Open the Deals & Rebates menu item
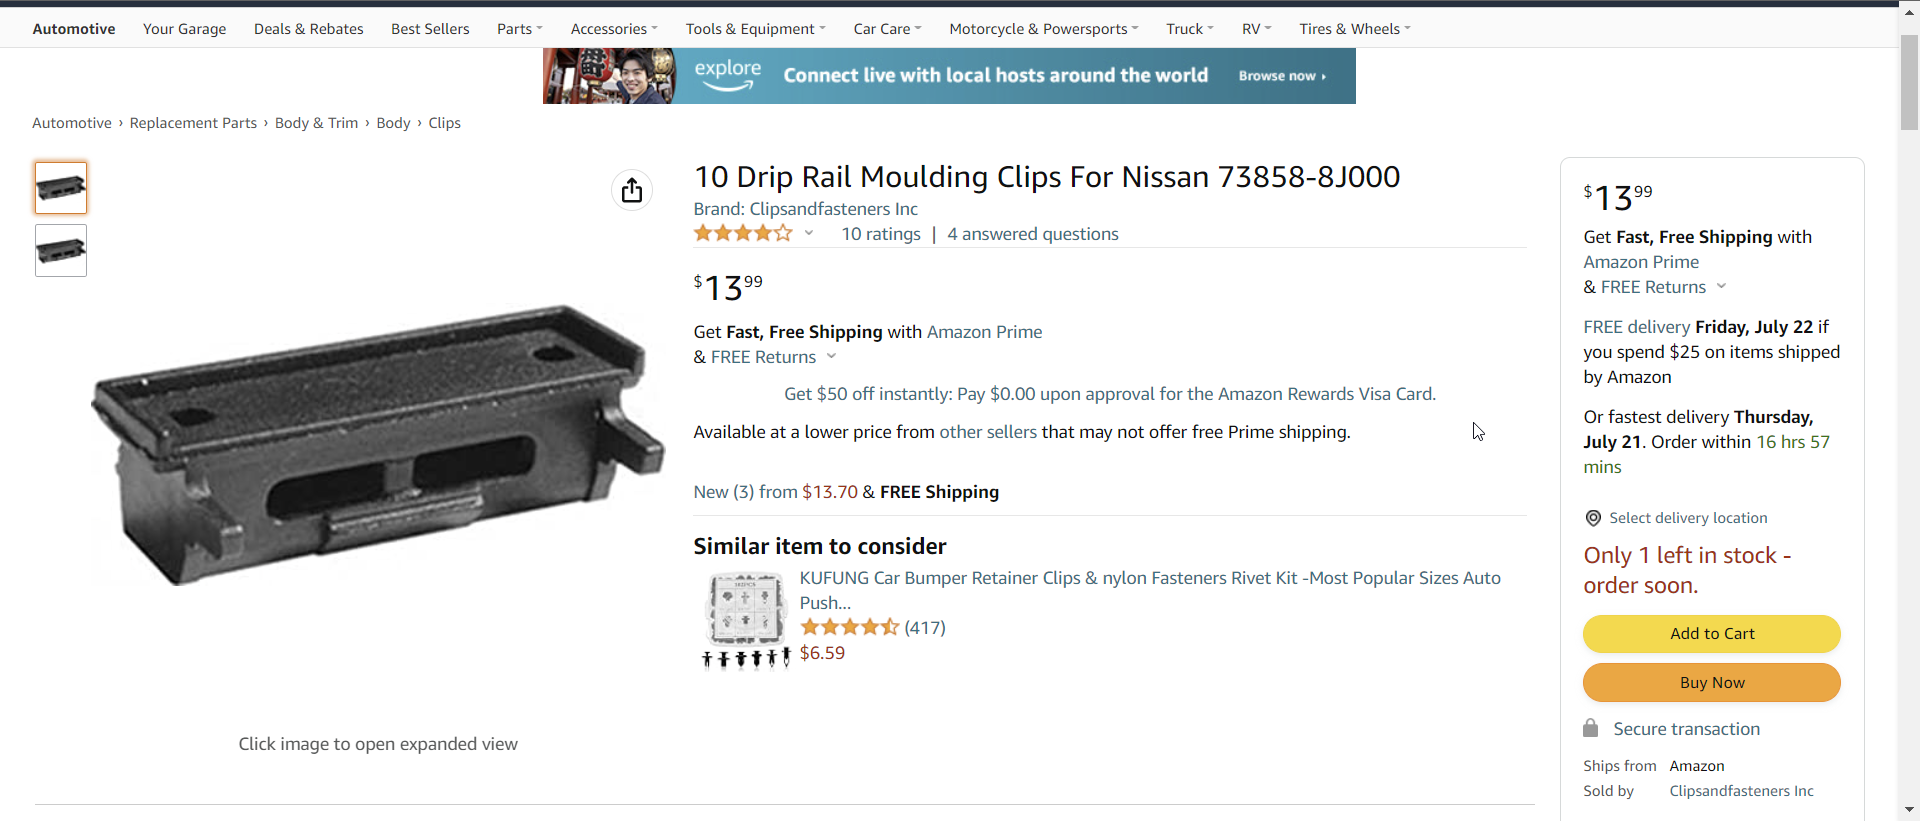The width and height of the screenshot is (1920, 821). pos(308,29)
